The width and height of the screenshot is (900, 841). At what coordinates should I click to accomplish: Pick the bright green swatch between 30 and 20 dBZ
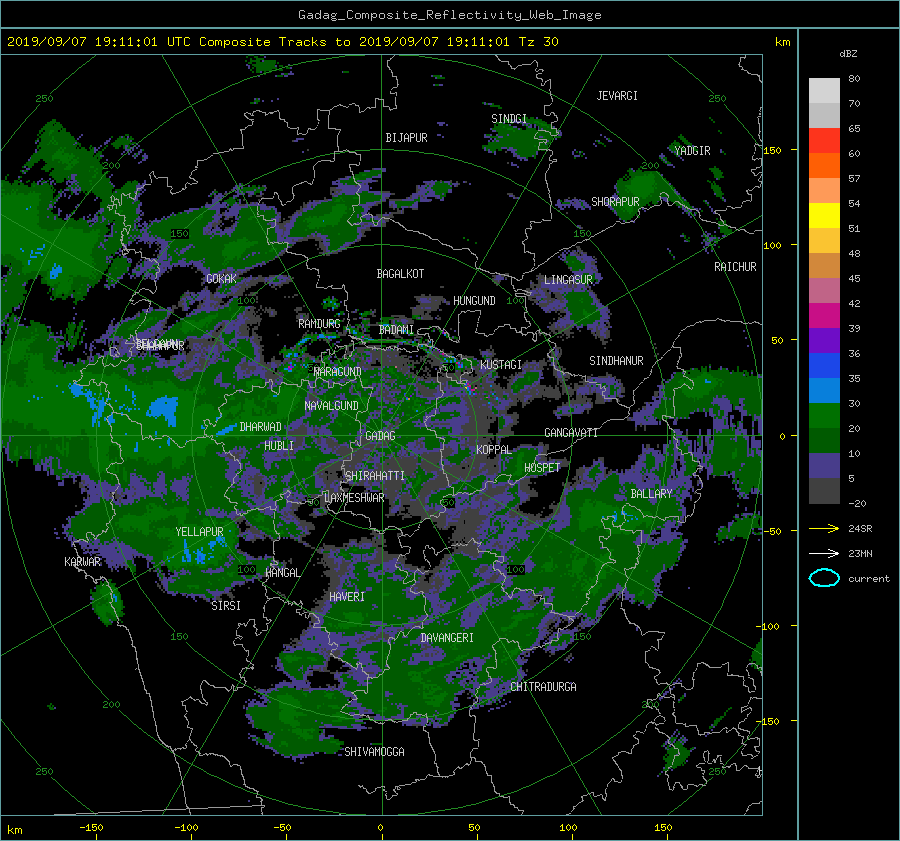824,416
